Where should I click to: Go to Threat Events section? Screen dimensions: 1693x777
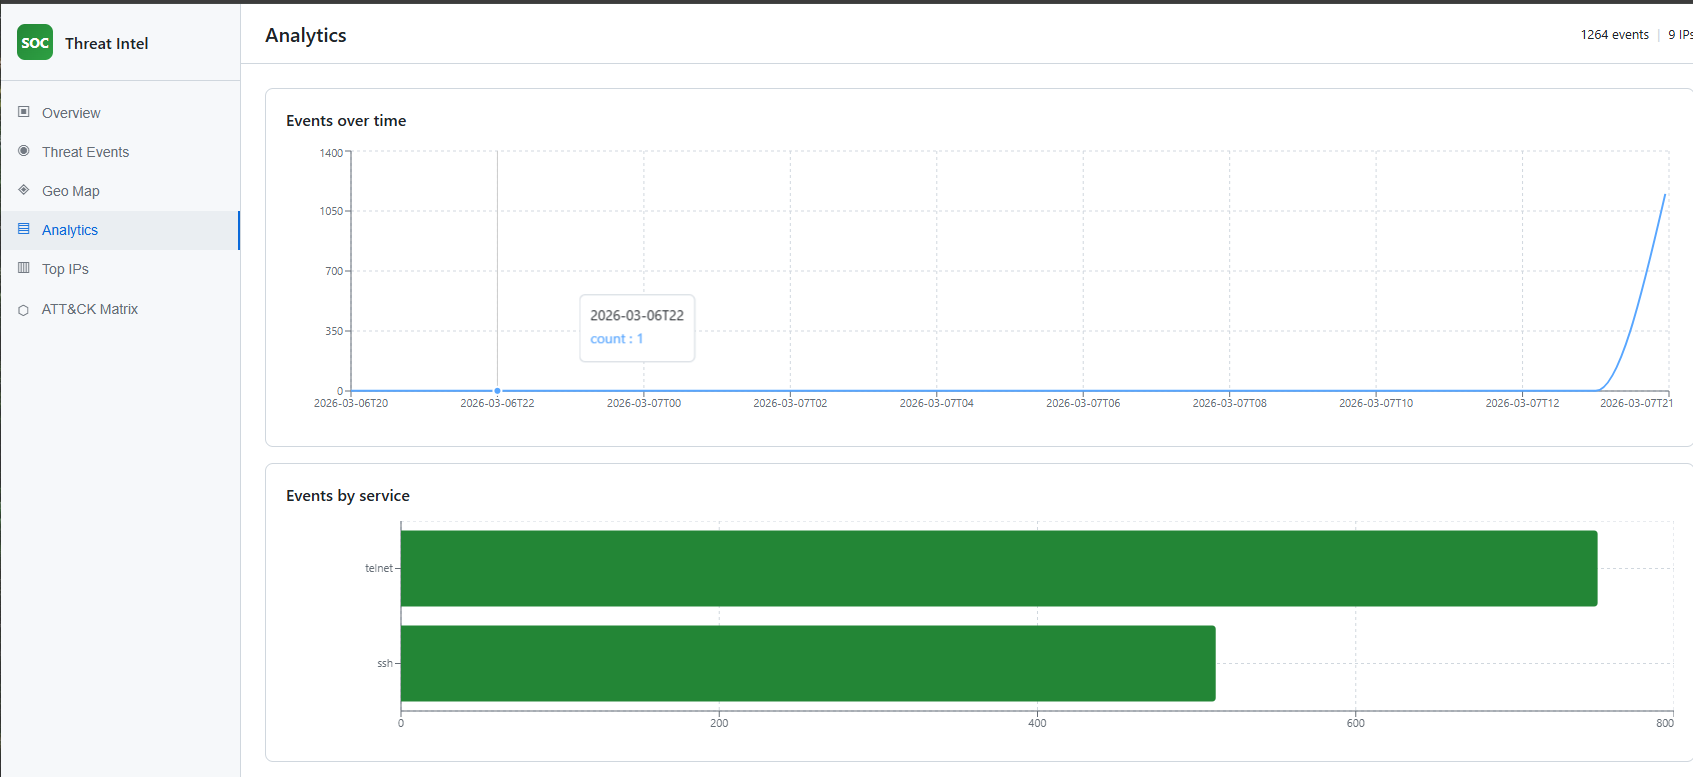pos(85,152)
